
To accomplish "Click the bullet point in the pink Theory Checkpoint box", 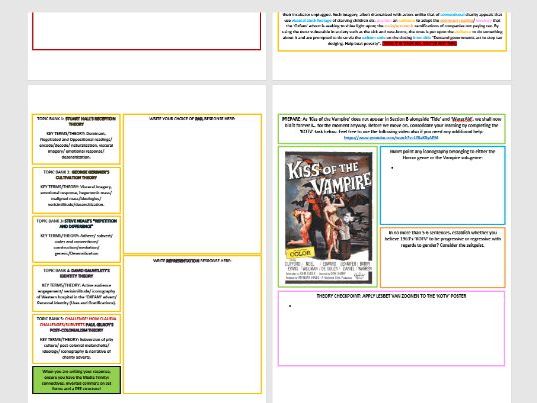I will point(290,306).
